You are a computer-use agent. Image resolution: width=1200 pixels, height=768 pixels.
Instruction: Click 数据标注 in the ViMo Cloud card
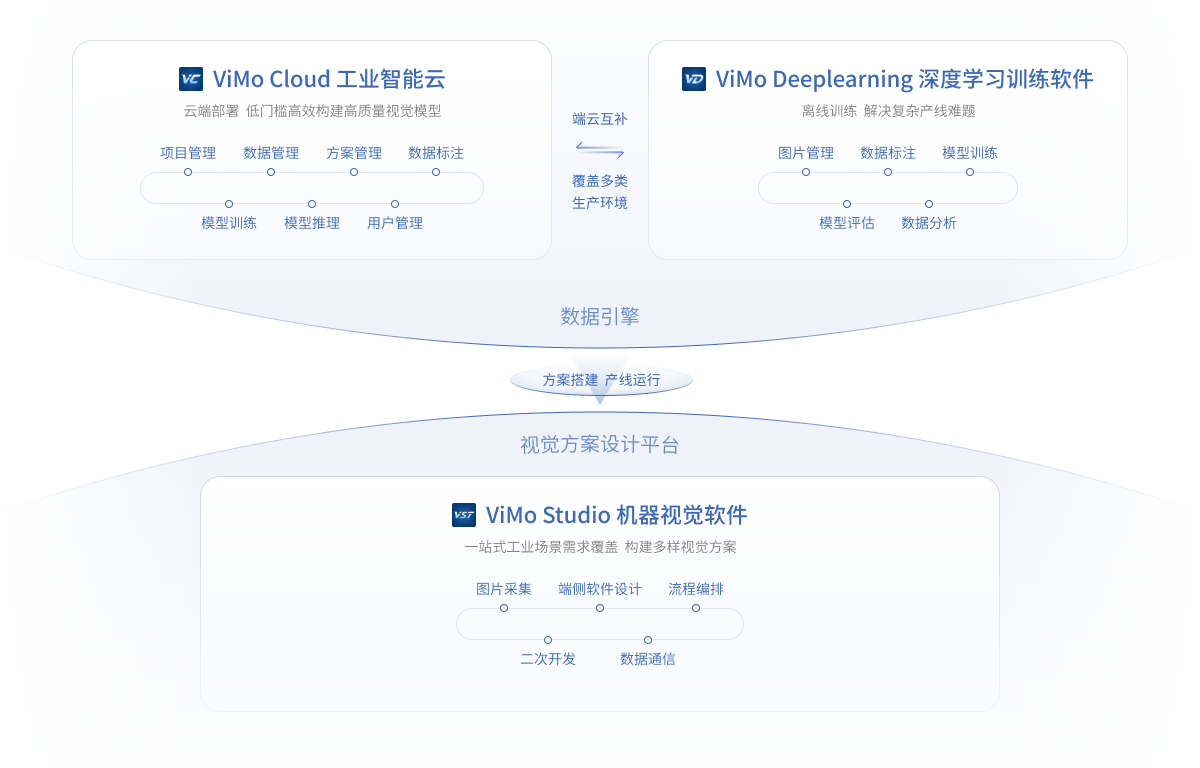[436, 153]
